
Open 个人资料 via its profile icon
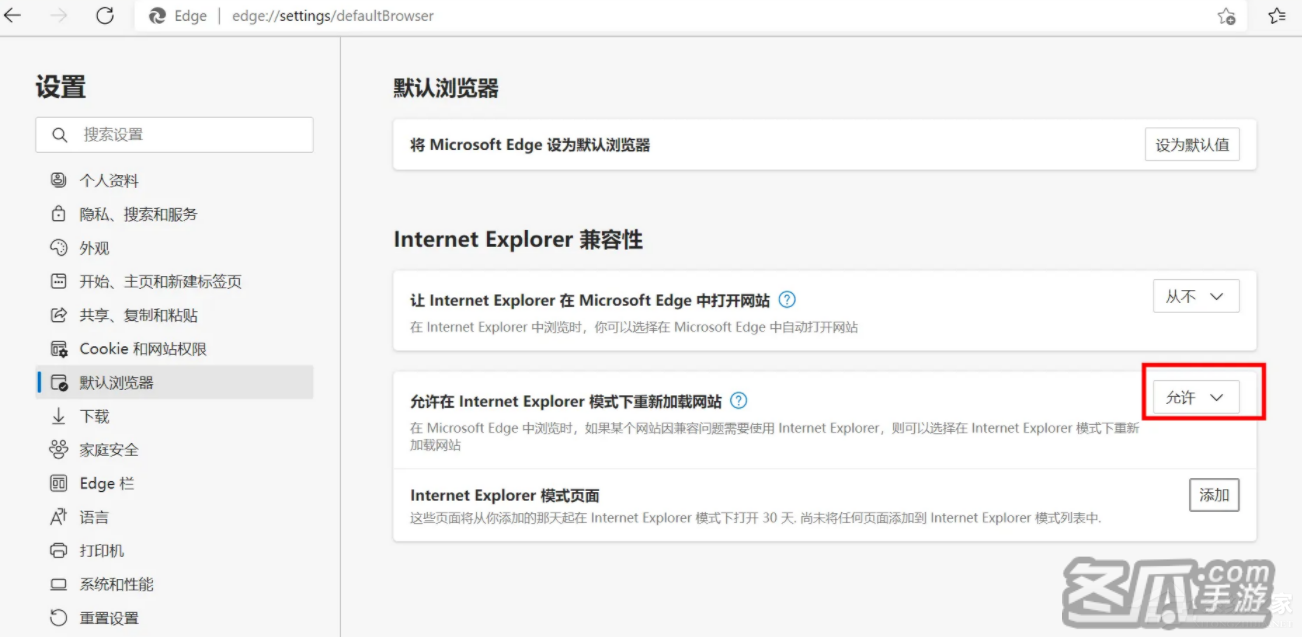[x=58, y=181]
